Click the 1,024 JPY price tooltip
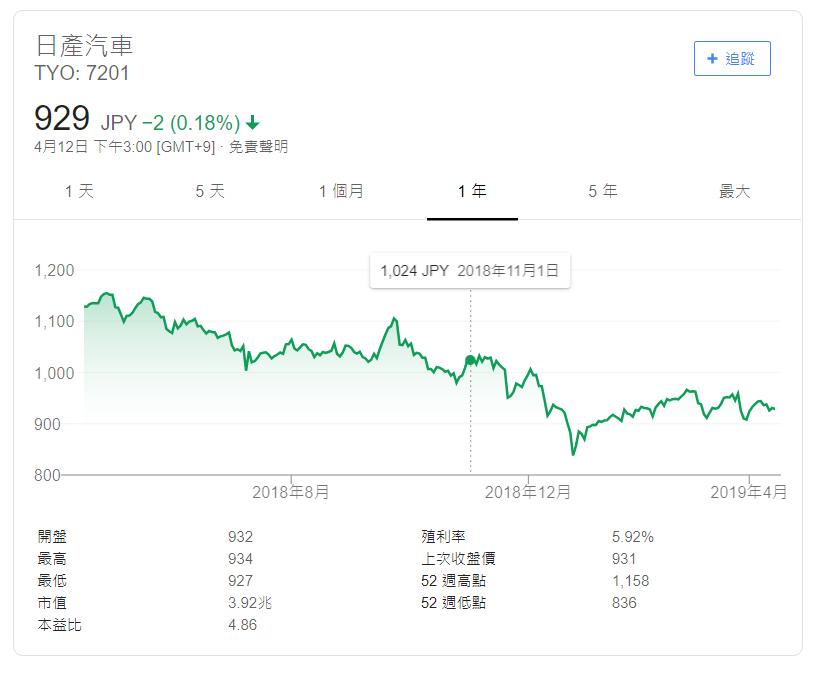The width and height of the screenshot is (832, 682). pyautogui.click(x=469, y=270)
